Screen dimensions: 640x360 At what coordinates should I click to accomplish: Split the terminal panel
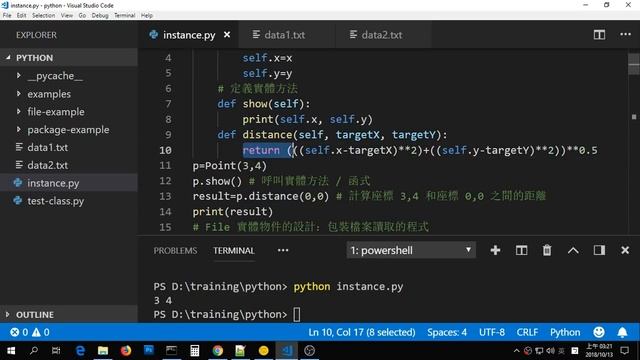point(521,250)
